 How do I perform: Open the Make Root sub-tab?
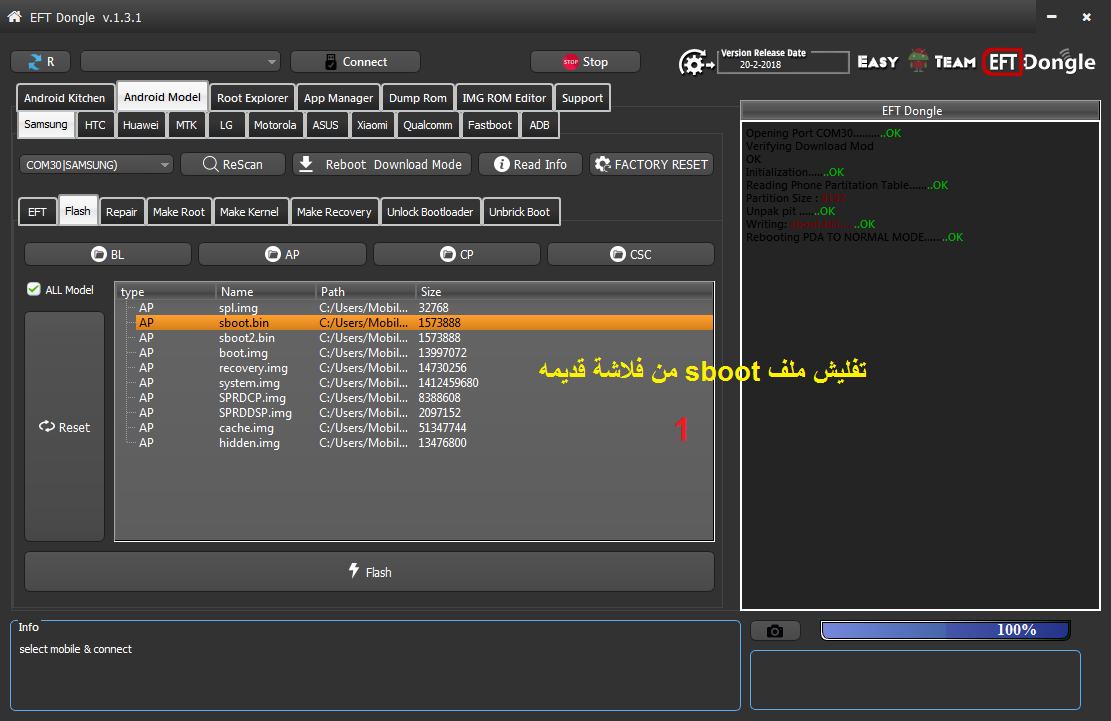pos(179,212)
